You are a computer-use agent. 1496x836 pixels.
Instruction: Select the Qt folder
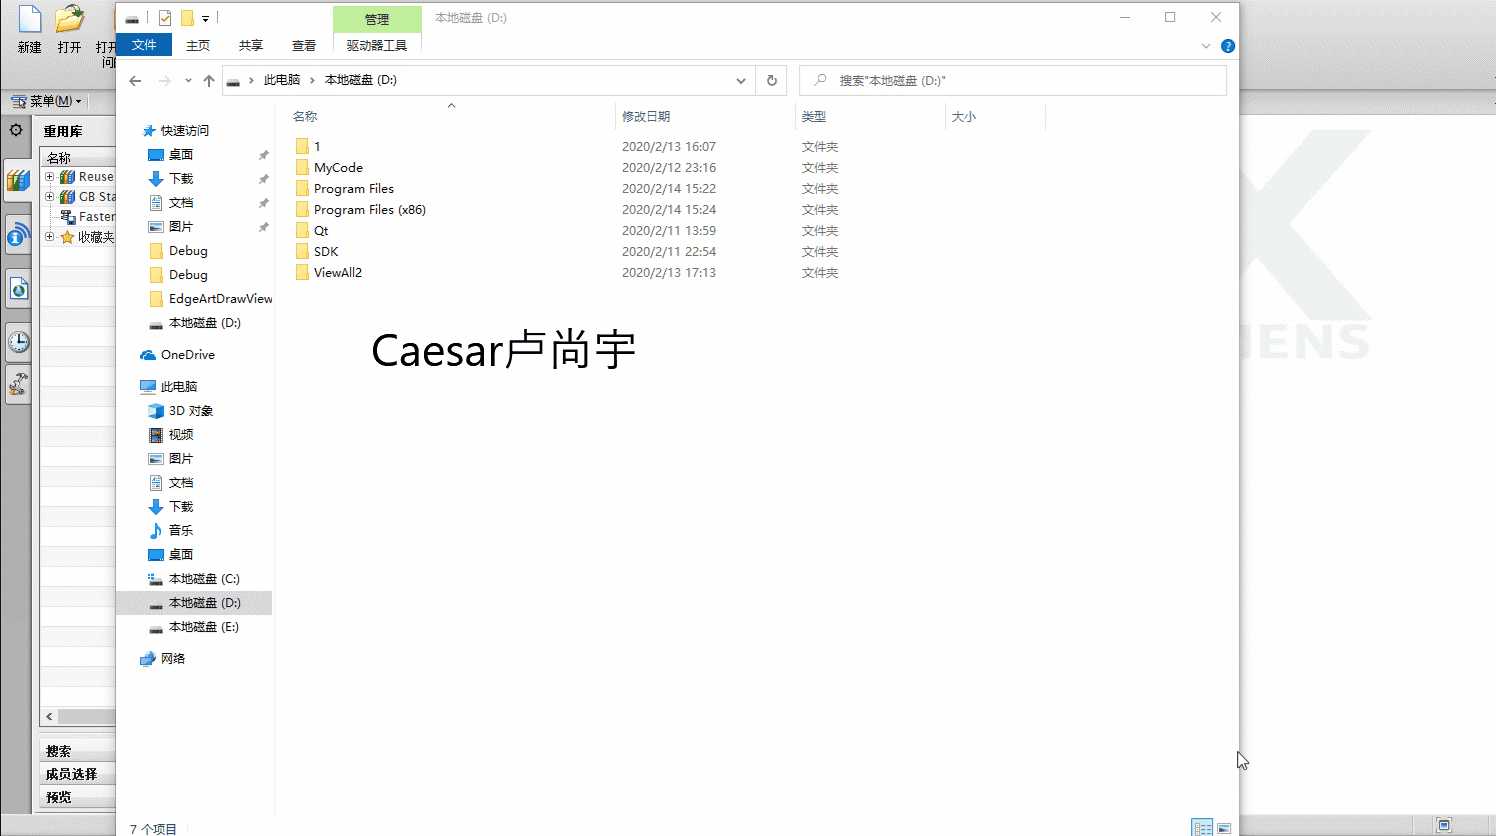coord(312,231)
